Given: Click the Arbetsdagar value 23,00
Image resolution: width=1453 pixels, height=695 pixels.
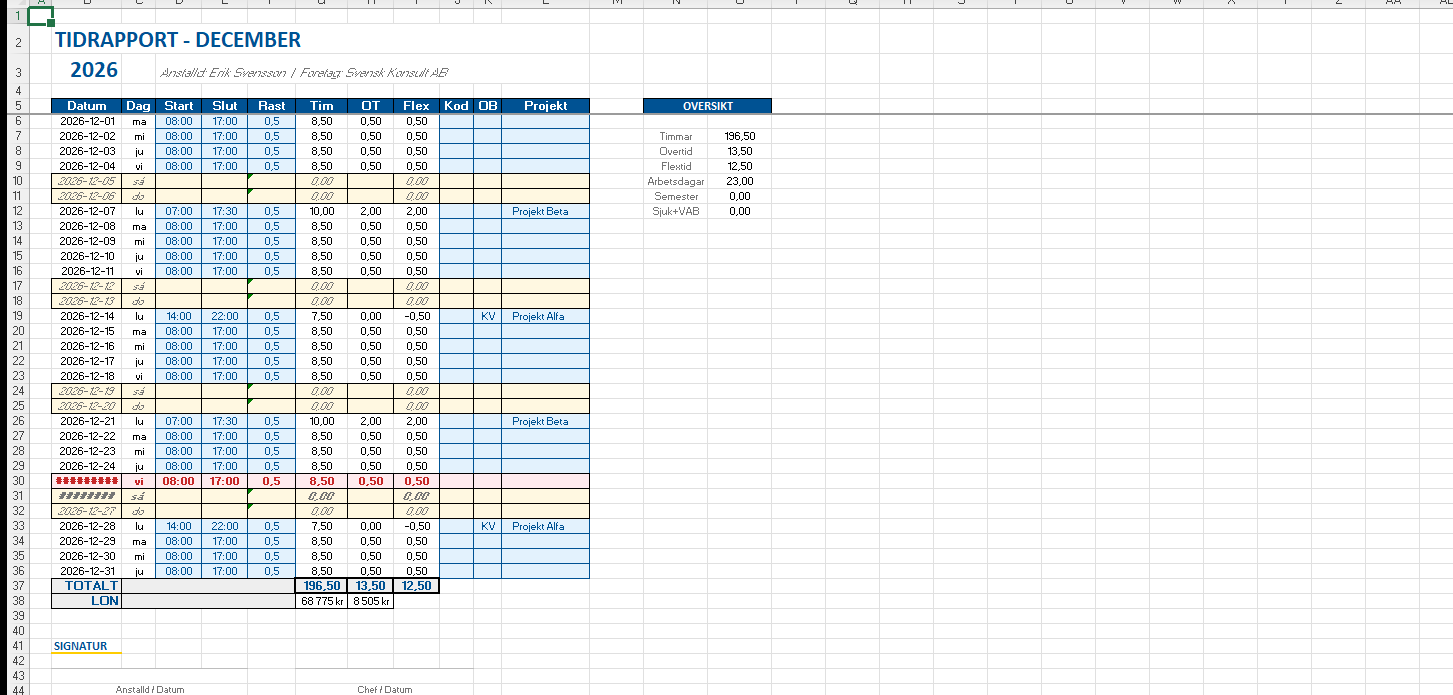Looking at the screenshot, I should coord(739,181).
